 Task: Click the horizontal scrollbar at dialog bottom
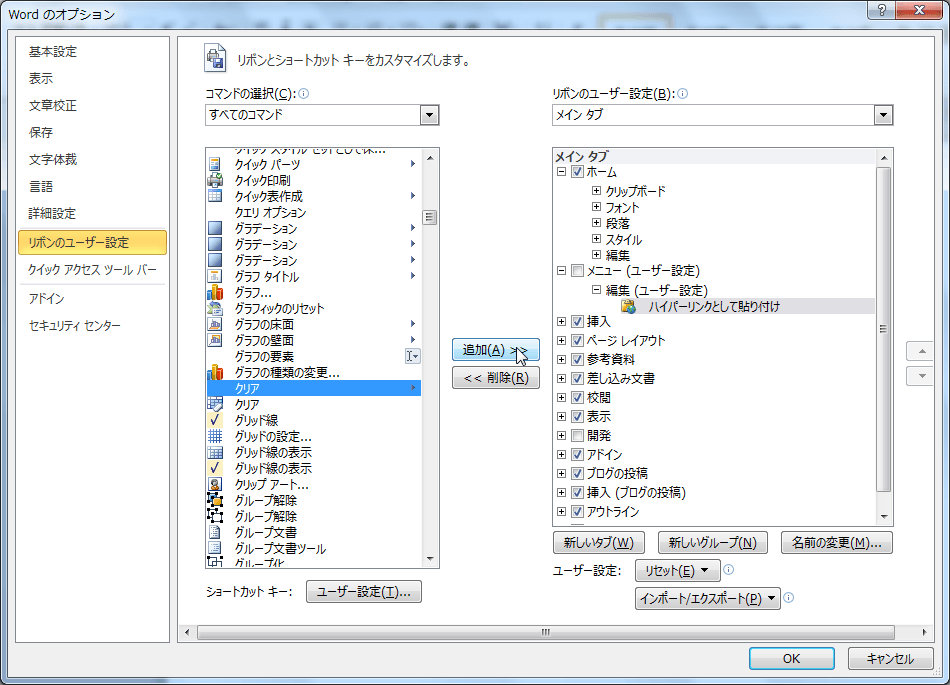pyautogui.click(x=546, y=632)
